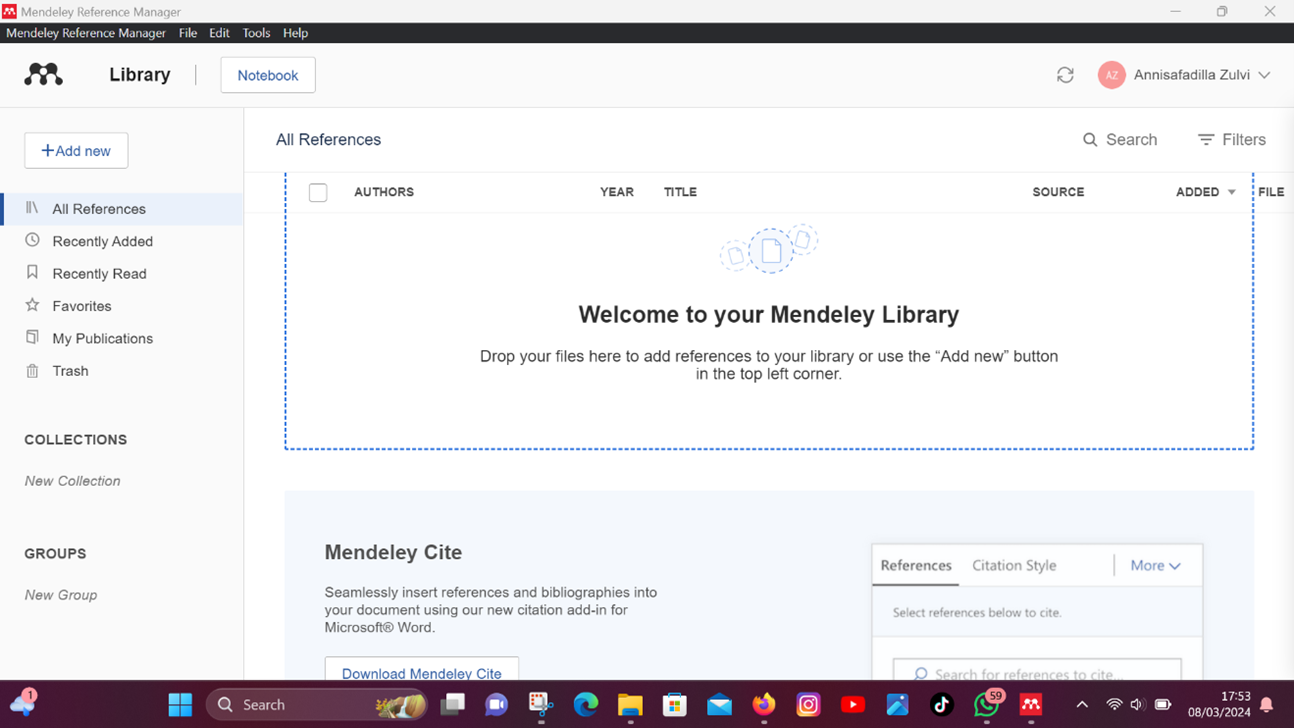Open the Tools menu
Screen dimensions: 1294x728
[x=256, y=33]
